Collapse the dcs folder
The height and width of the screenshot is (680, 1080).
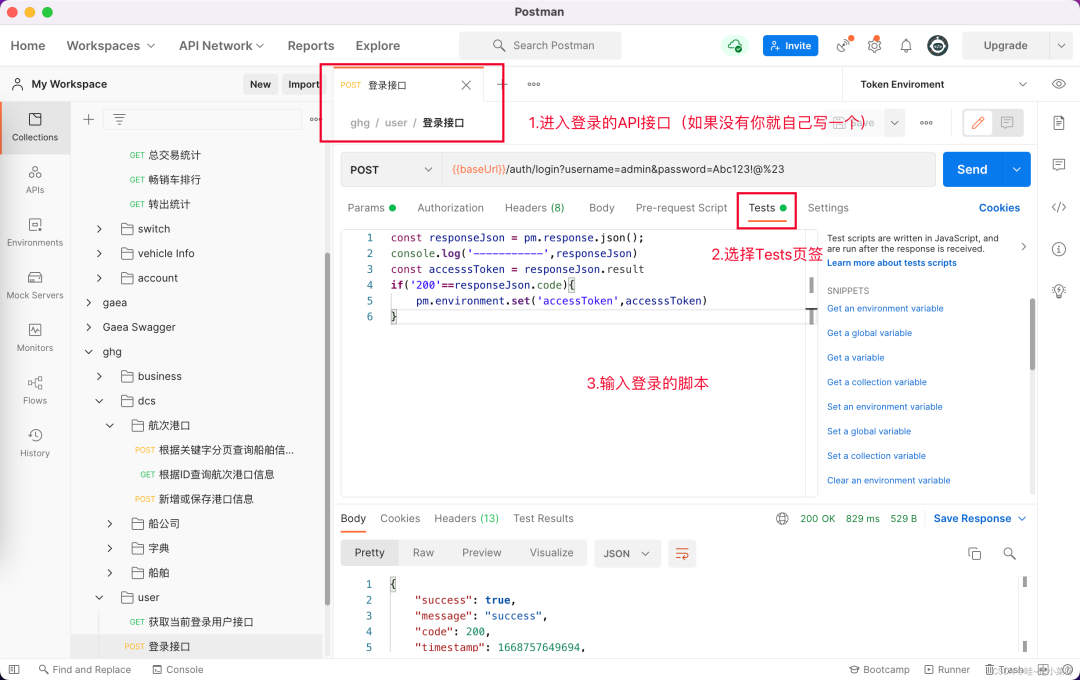(x=99, y=401)
